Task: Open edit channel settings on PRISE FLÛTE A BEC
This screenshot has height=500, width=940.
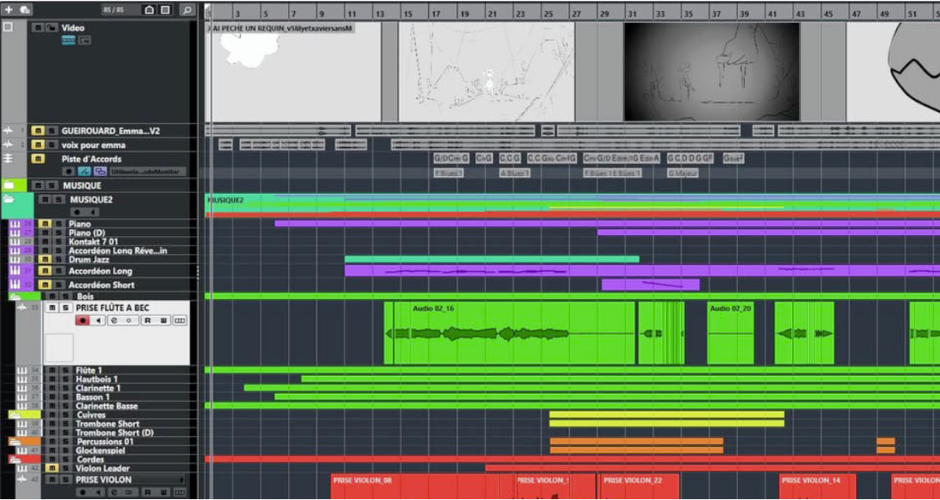Action: tap(114, 320)
